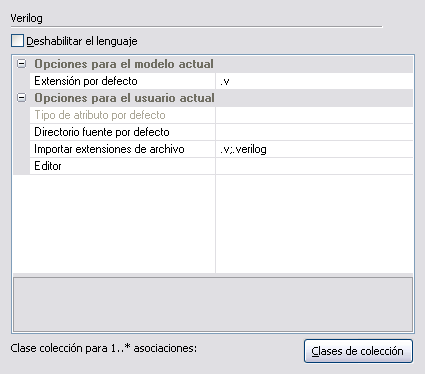Image resolution: width=425 pixels, height=374 pixels.
Task: Enable the Deshabilitar el lenguaje checkbox
Action: [x=17, y=41]
